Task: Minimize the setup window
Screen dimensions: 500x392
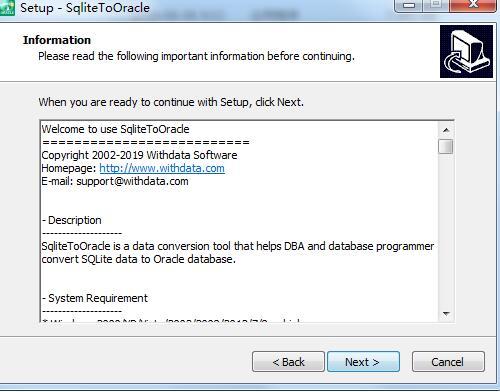Action: (x=409, y=5)
